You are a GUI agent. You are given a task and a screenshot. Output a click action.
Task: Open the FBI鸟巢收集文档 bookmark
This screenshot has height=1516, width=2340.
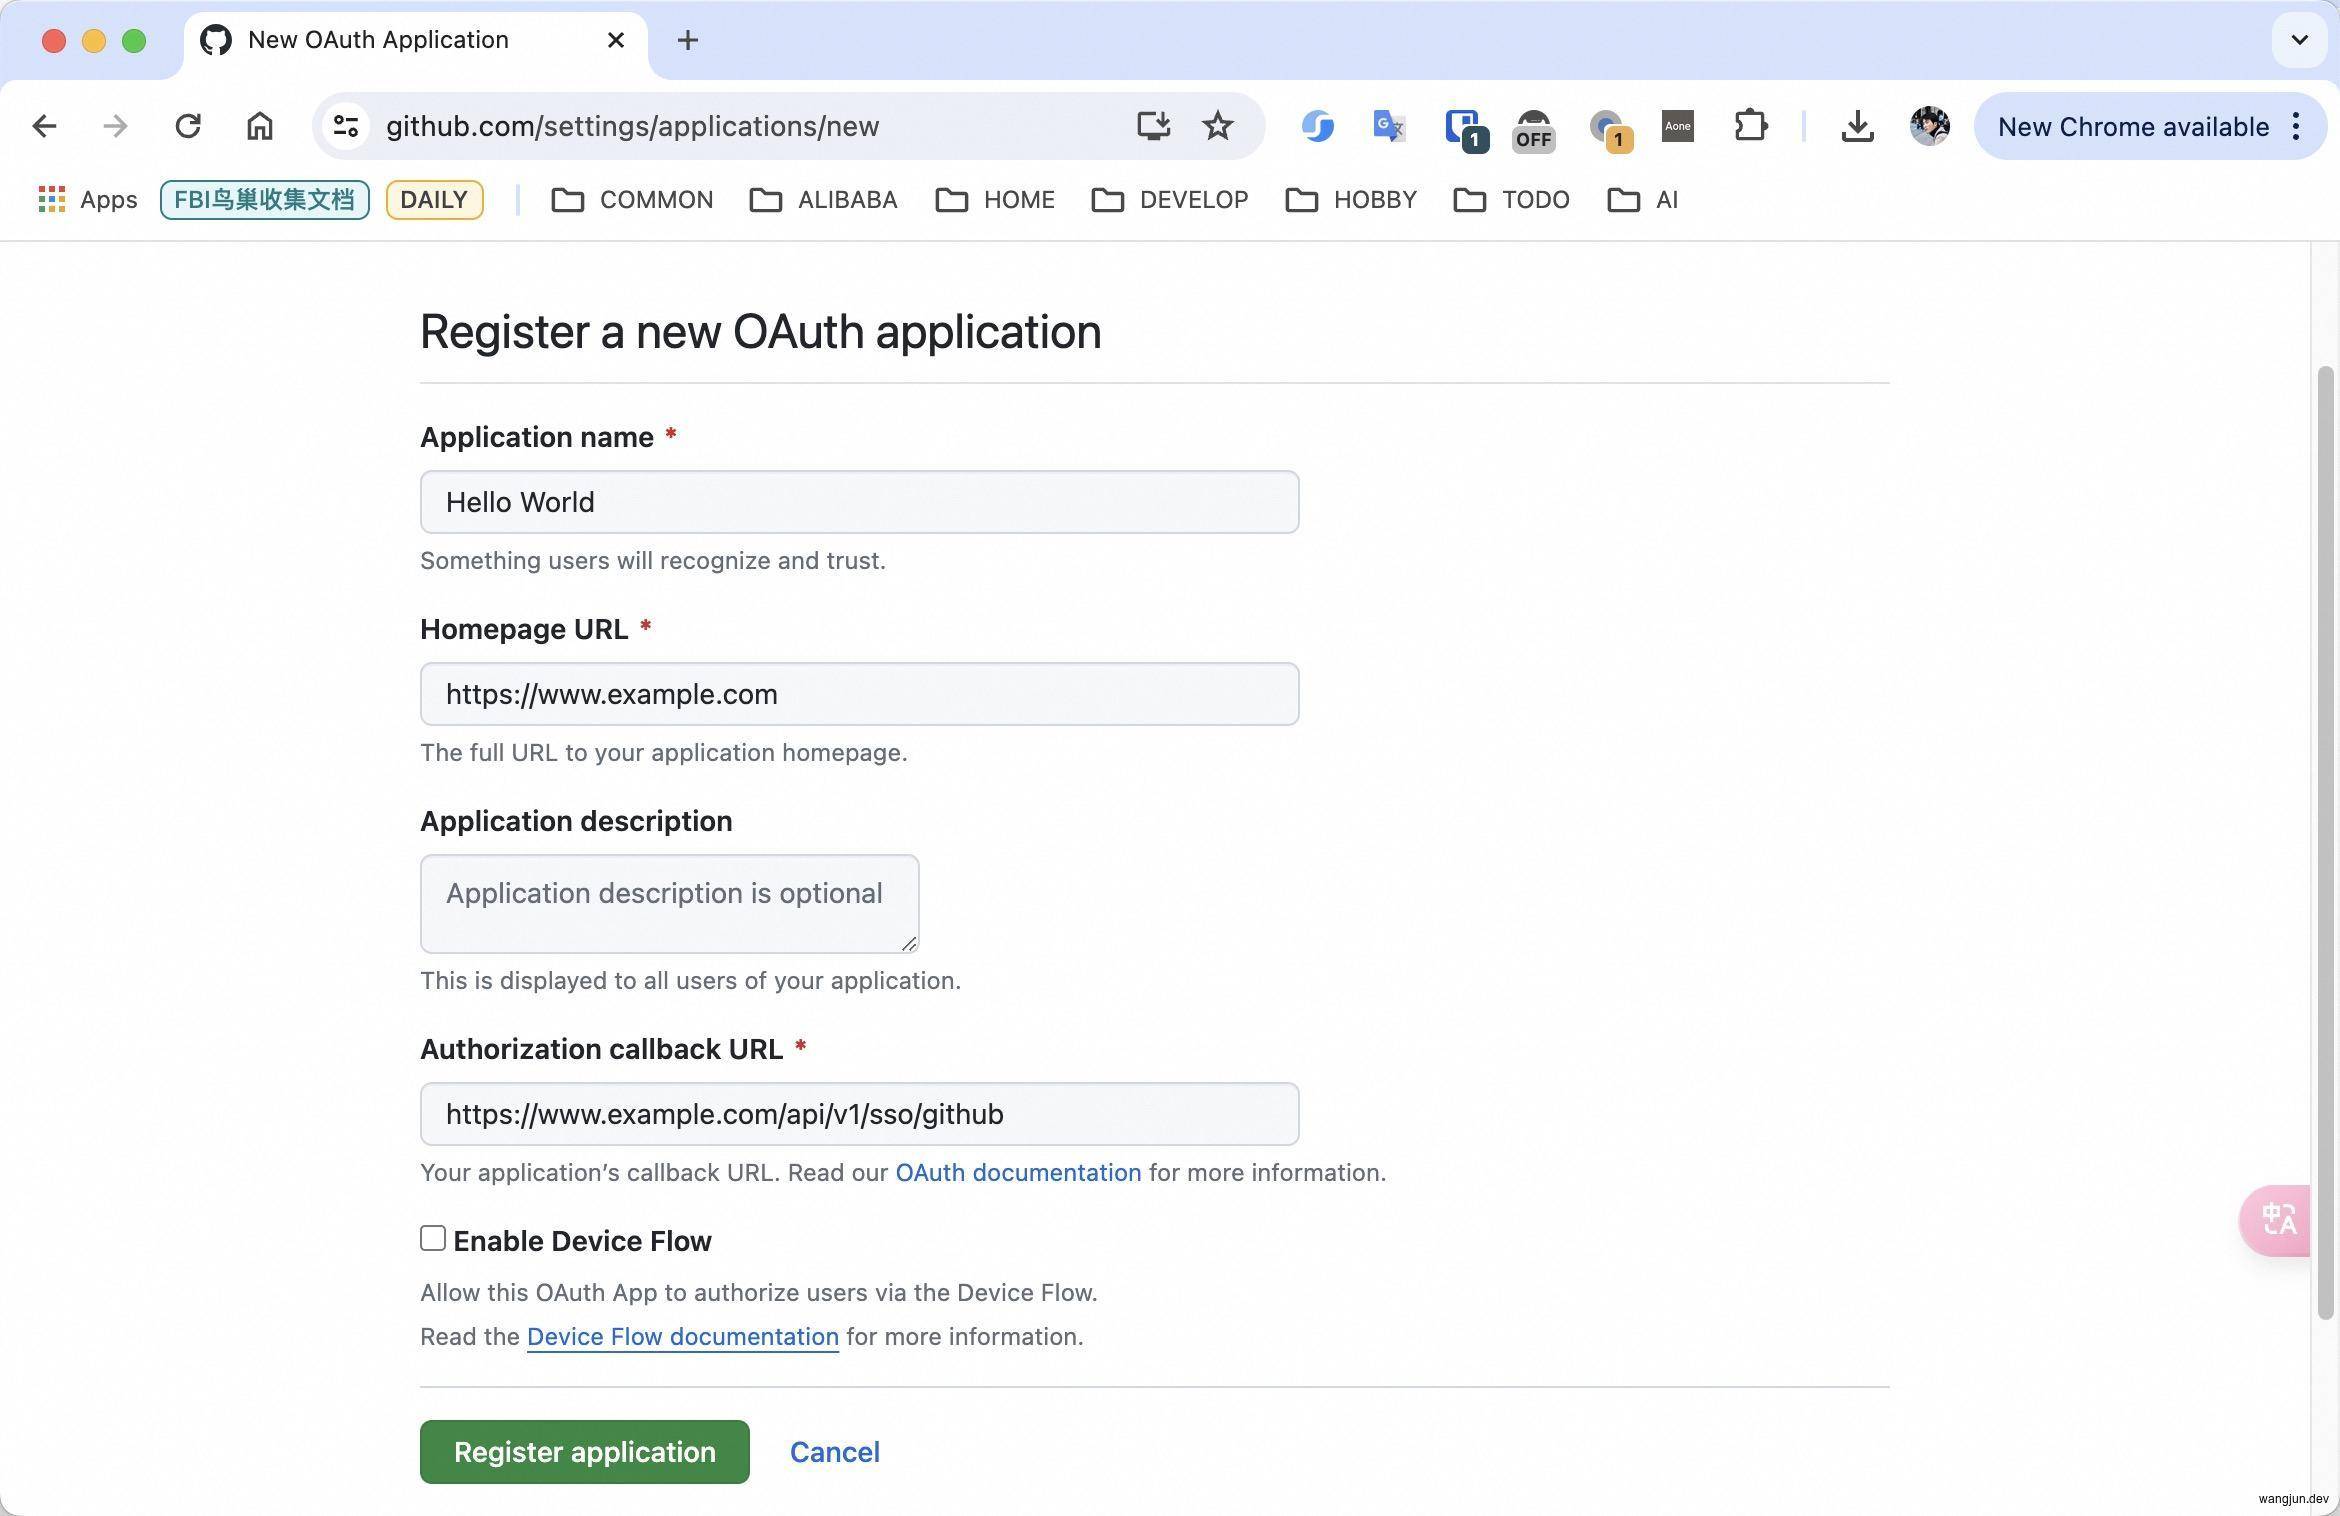[264, 200]
